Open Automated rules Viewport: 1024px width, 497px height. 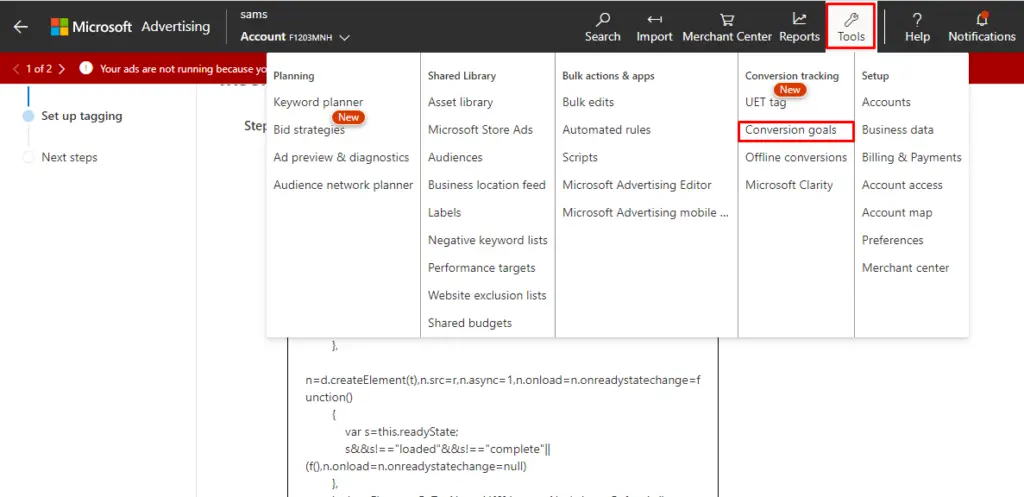pyautogui.click(x=606, y=130)
